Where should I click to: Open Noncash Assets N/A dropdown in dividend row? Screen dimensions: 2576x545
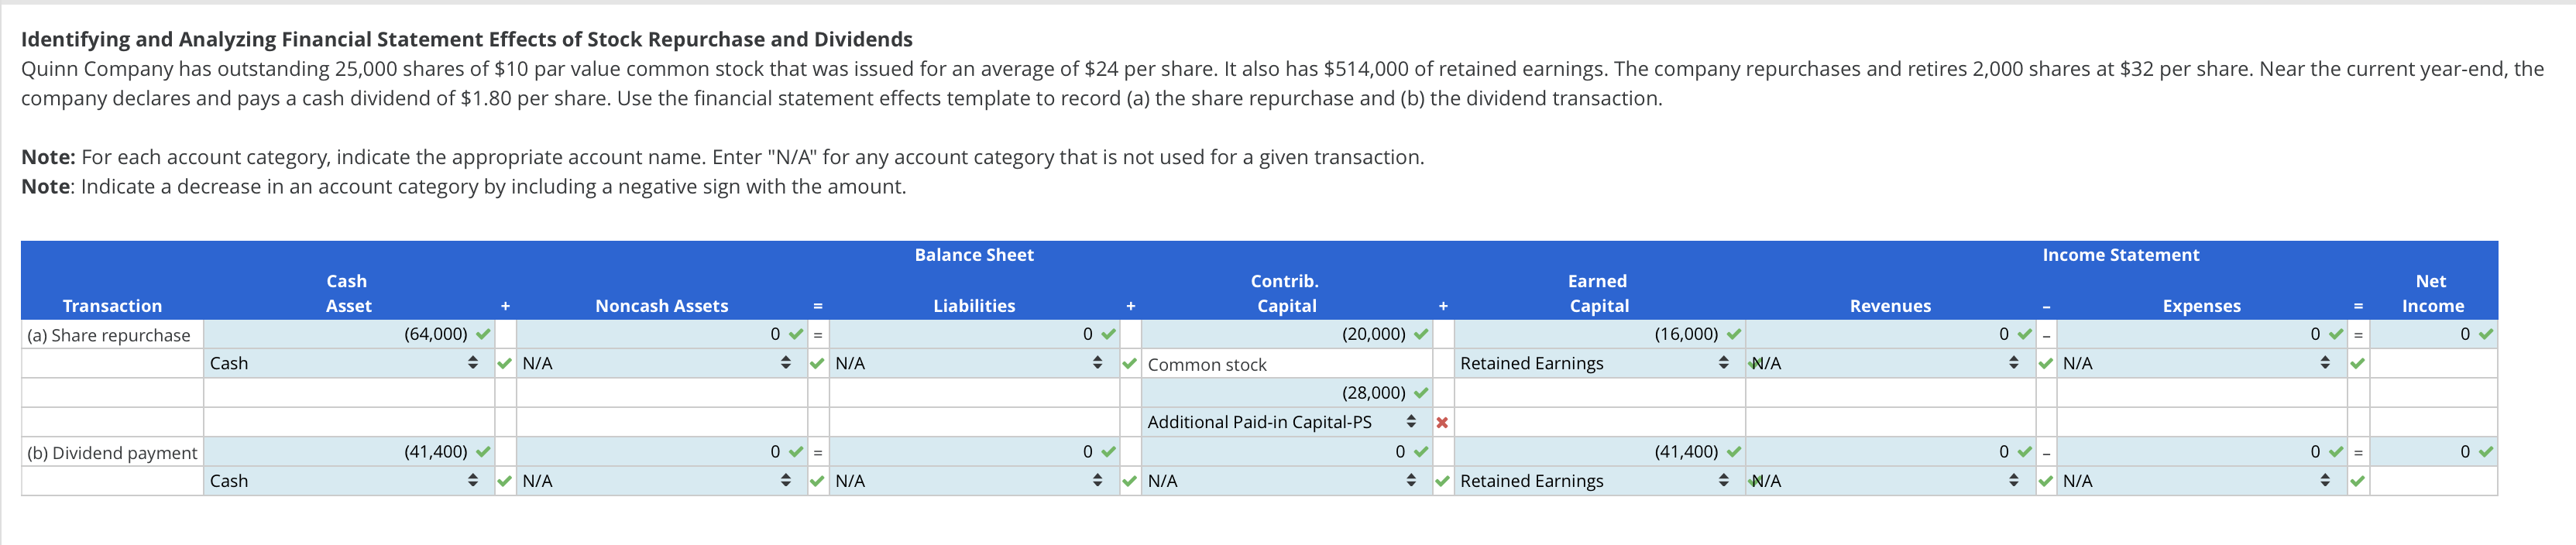pyautogui.click(x=661, y=481)
